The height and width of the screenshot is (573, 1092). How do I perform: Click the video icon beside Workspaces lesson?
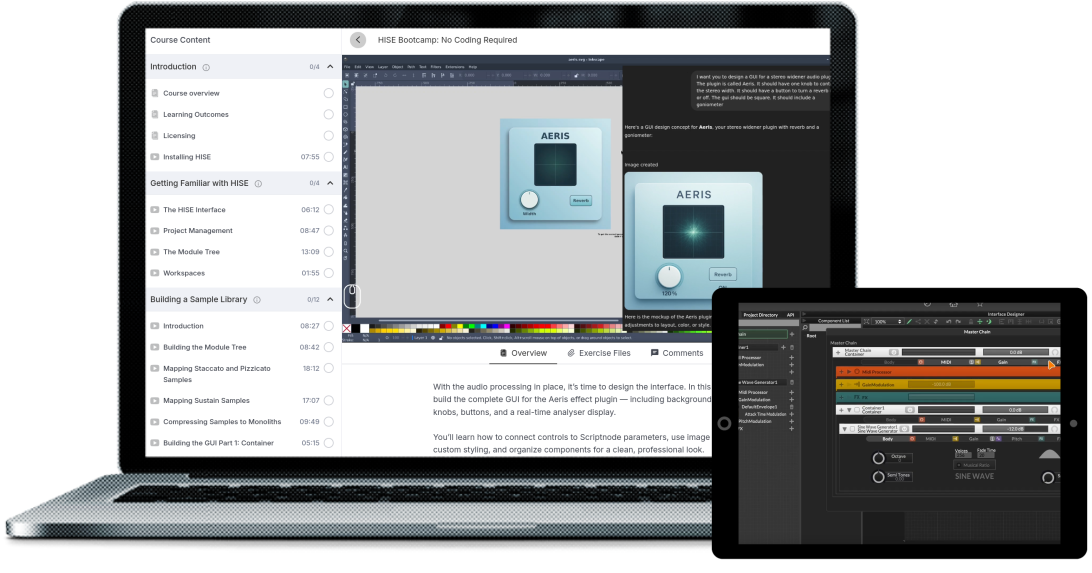[155, 273]
